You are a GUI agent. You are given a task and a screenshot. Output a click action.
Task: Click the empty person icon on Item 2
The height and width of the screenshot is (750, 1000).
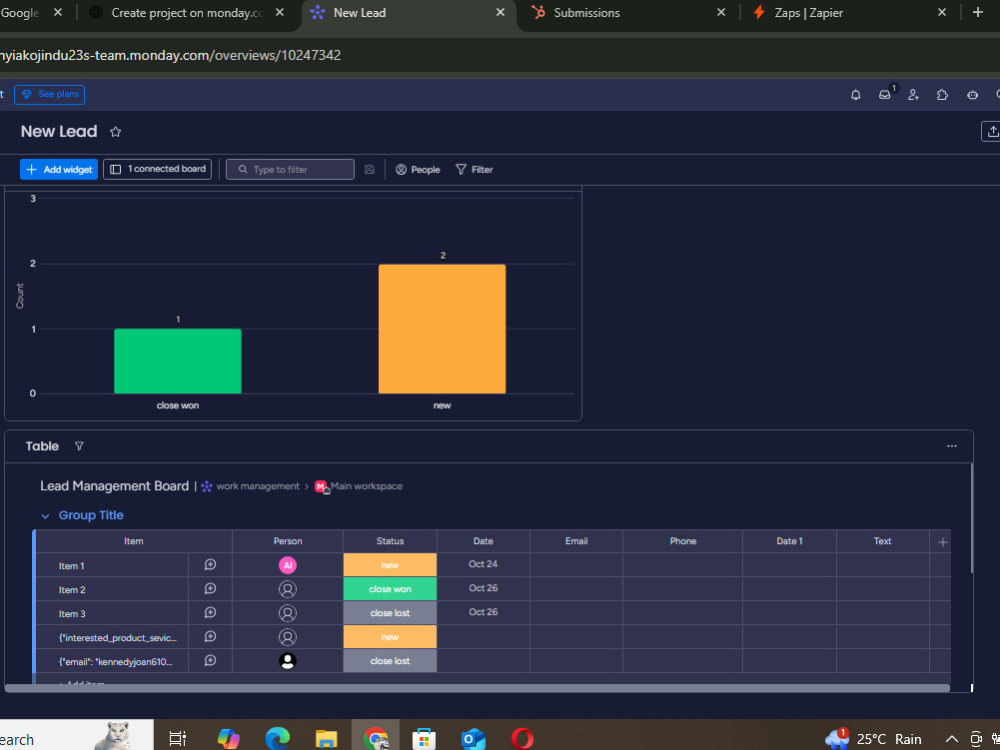click(288, 589)
